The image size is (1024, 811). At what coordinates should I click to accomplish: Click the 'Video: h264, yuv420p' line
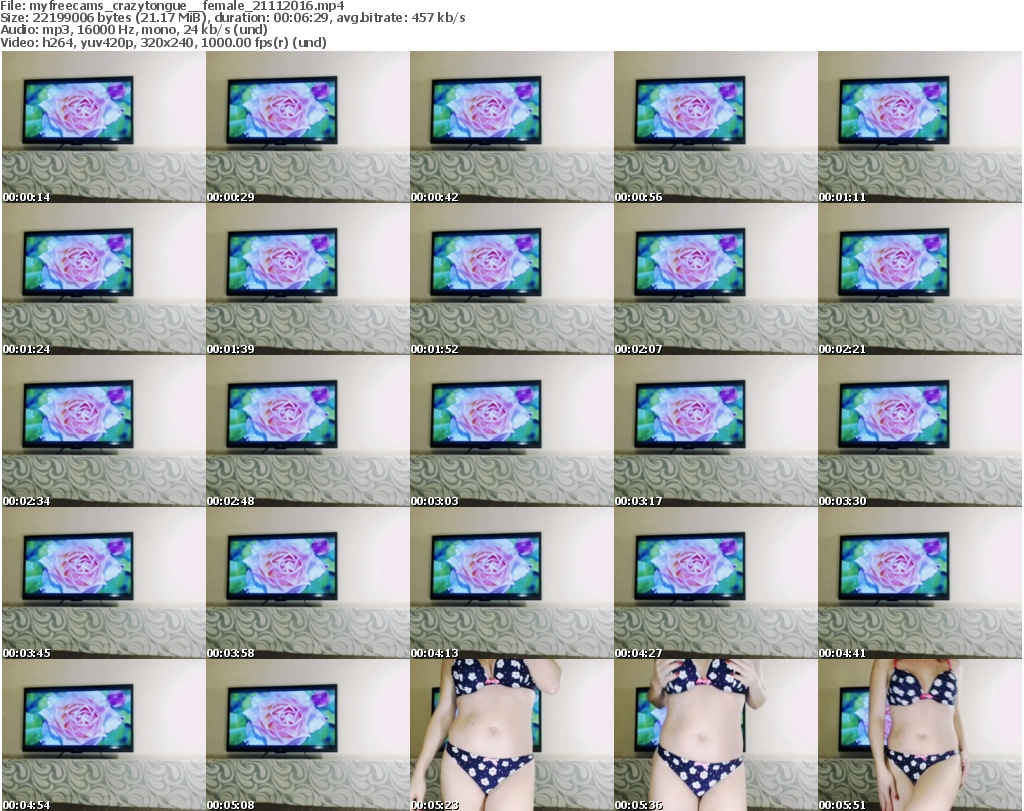point(163,42)
